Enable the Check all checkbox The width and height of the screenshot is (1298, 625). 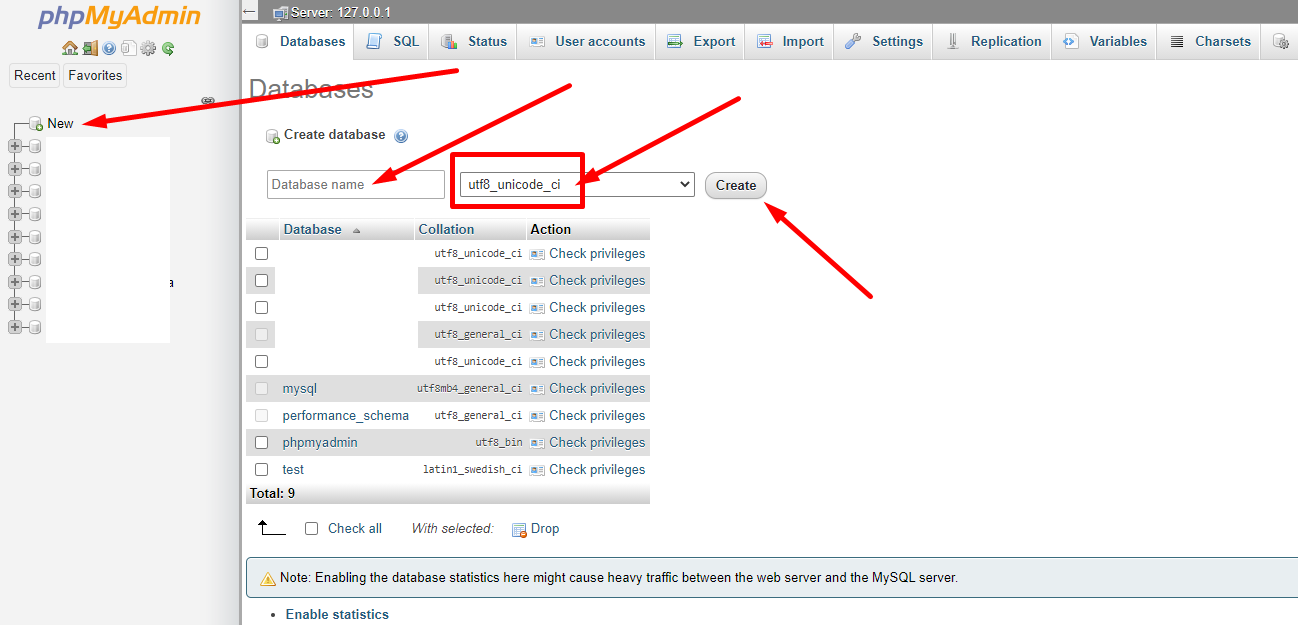pyautogui.click(x=311, y=528)
